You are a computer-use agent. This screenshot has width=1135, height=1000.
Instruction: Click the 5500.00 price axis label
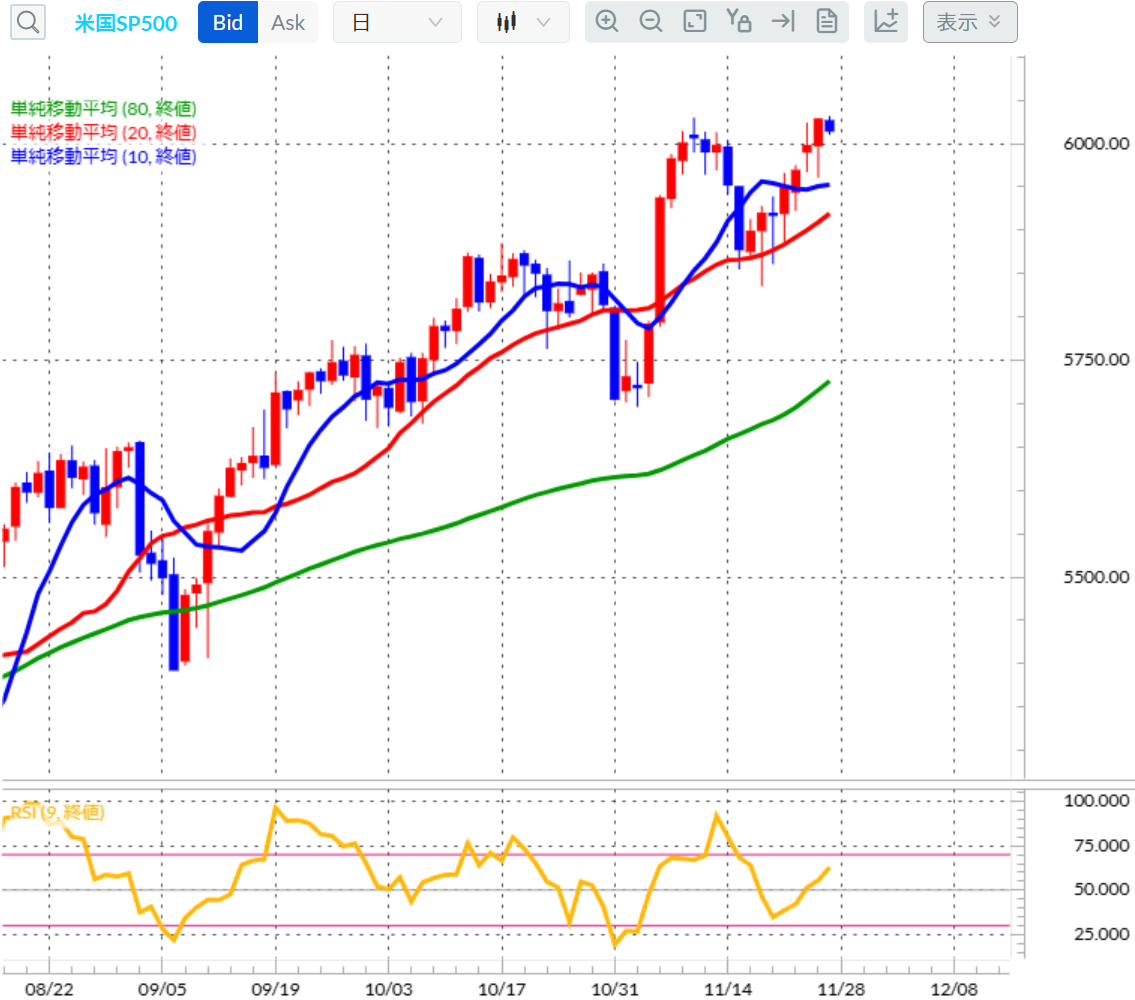1096,577
